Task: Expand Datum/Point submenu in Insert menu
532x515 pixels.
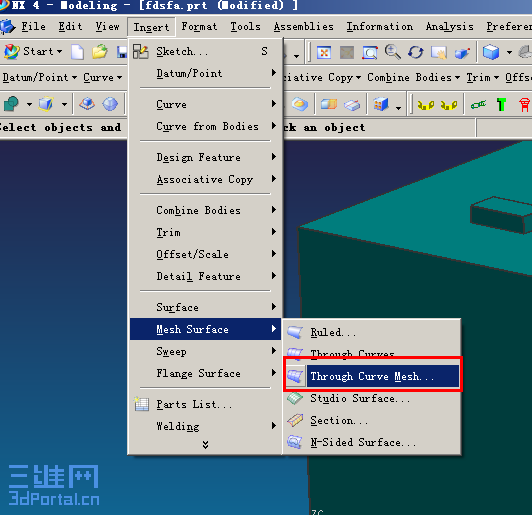Action: click(205, 73)
